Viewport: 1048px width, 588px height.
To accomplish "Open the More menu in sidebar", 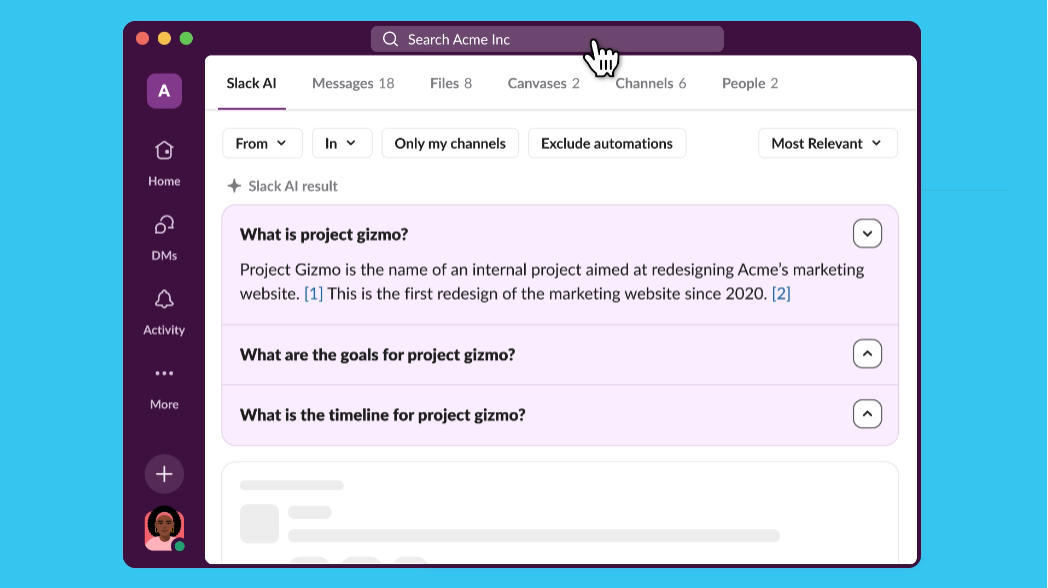I will [164, 387].
